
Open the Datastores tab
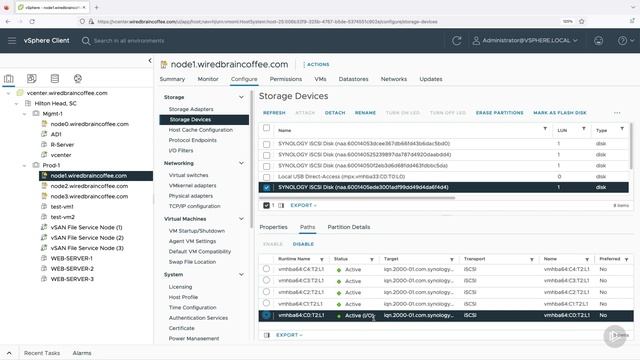353,79
